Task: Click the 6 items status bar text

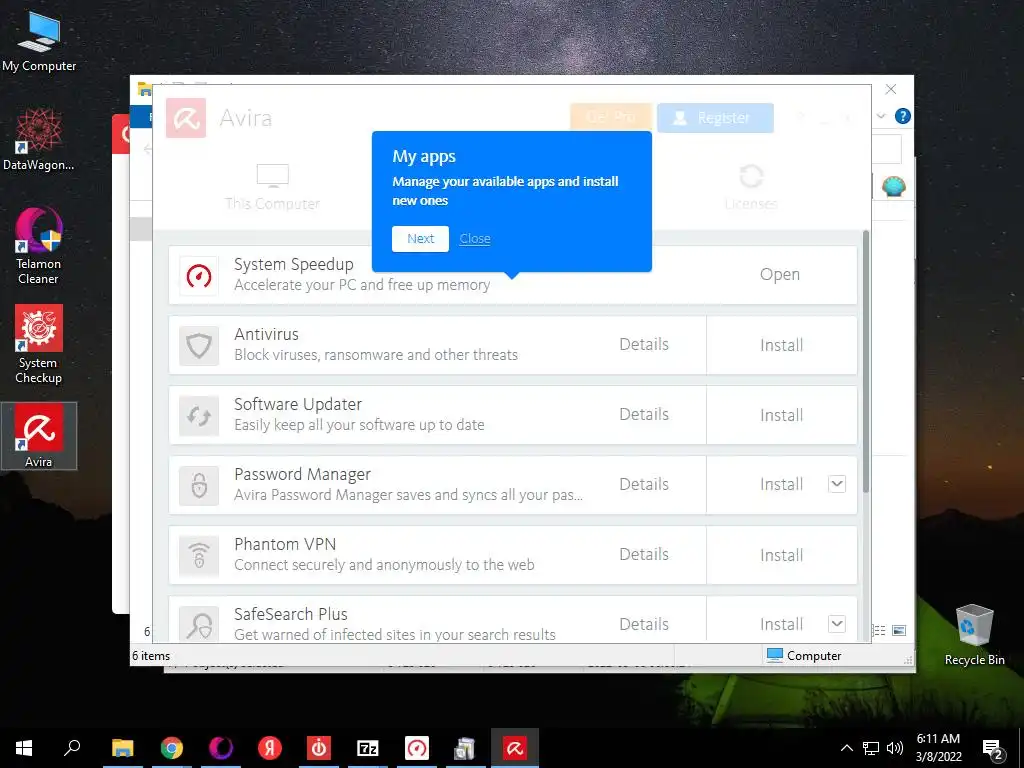Action: (x=151, y=656)
